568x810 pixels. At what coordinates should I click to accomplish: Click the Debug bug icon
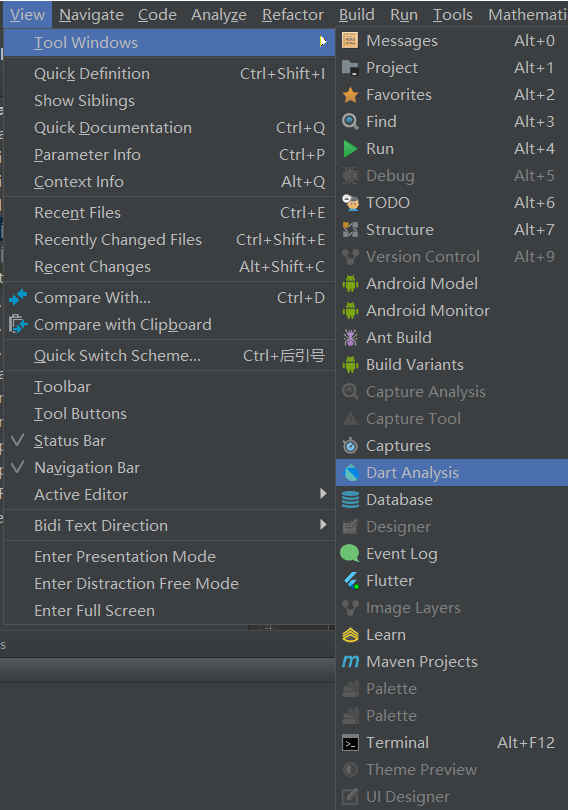(350, 176)
